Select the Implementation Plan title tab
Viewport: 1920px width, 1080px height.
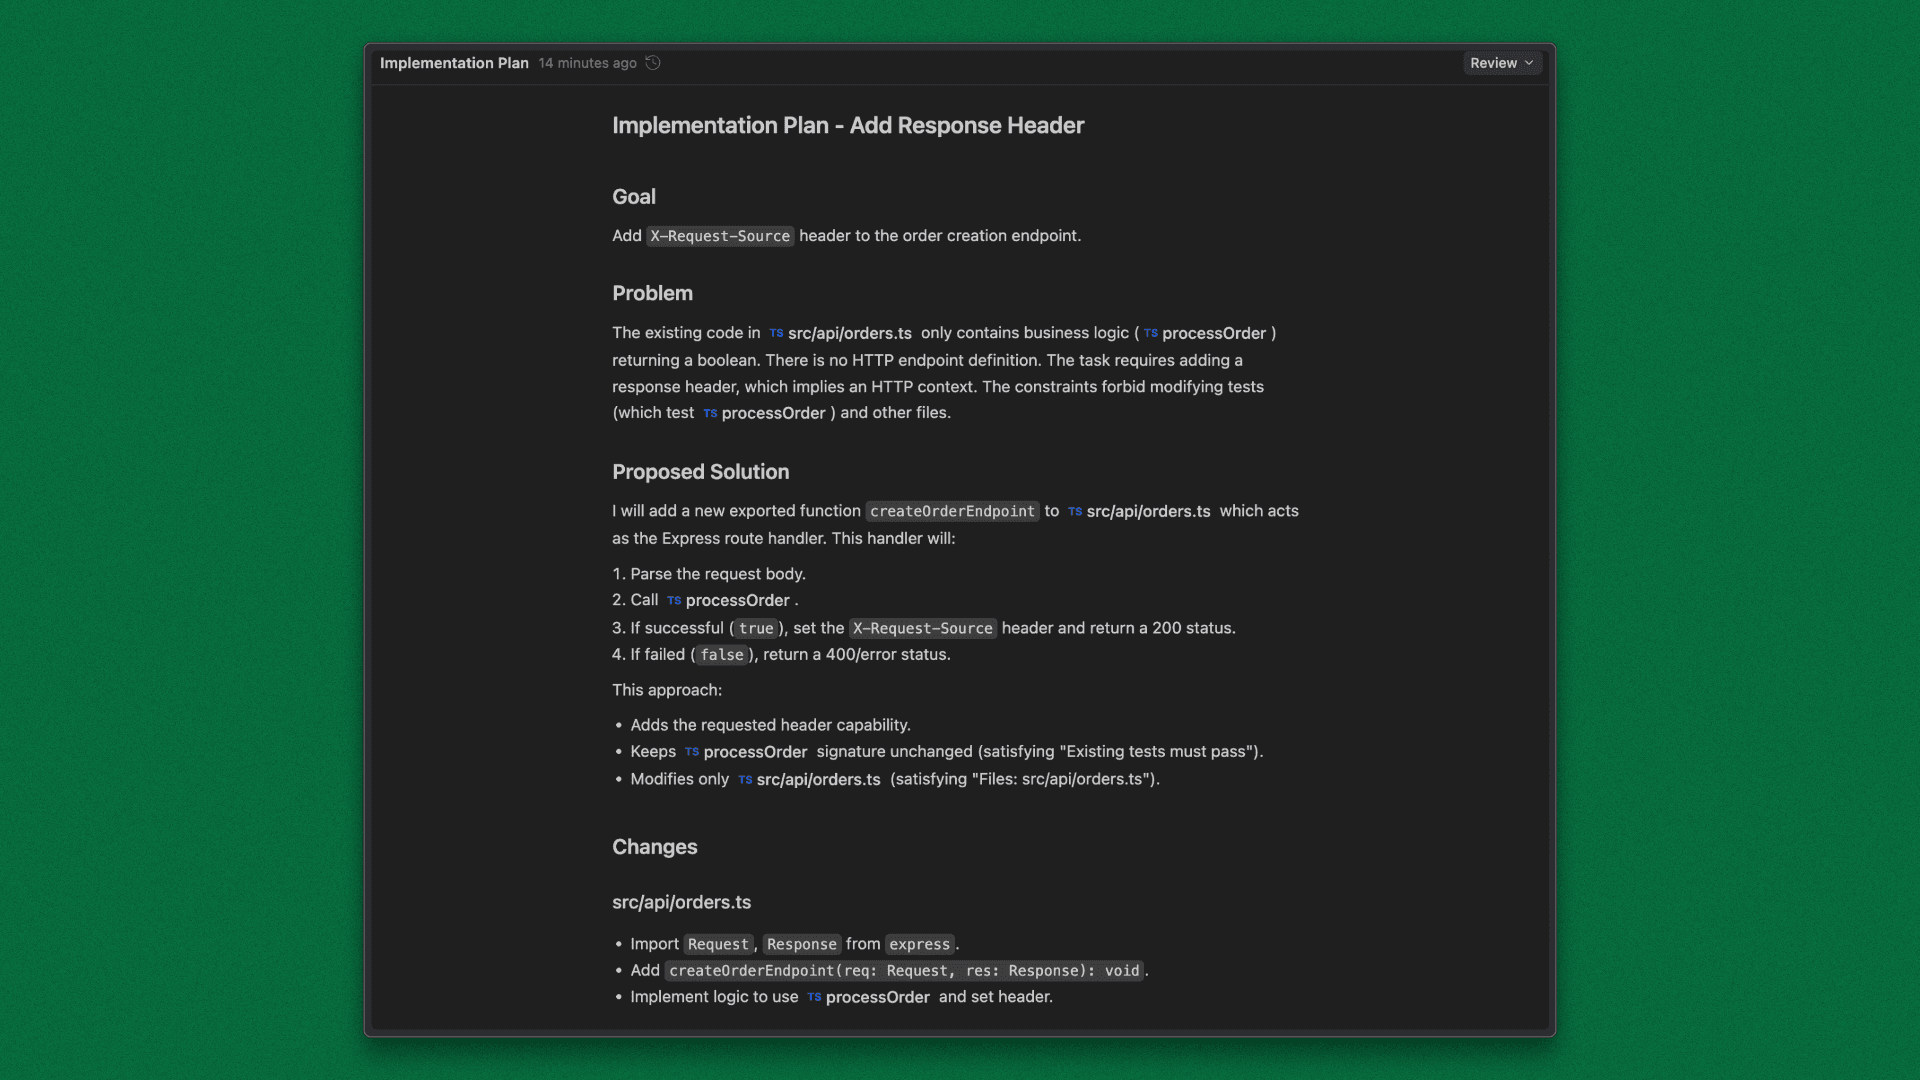point(454,63)
